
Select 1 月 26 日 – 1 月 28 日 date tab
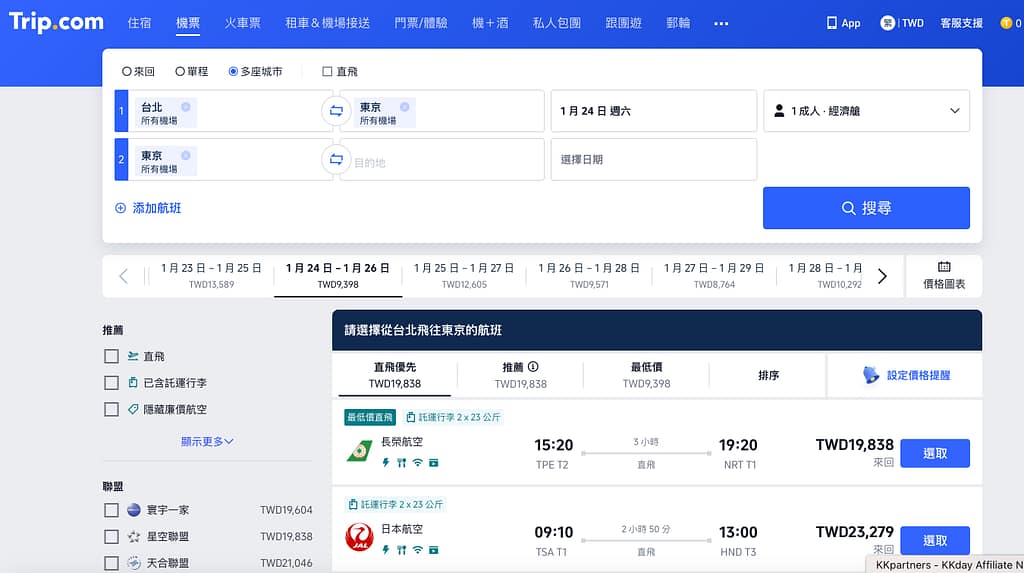click(588, 276)
